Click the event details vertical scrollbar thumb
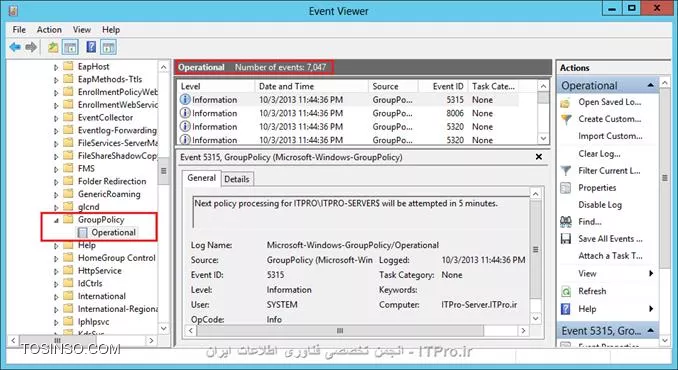The image size is (678, 370). pos(535,249)
